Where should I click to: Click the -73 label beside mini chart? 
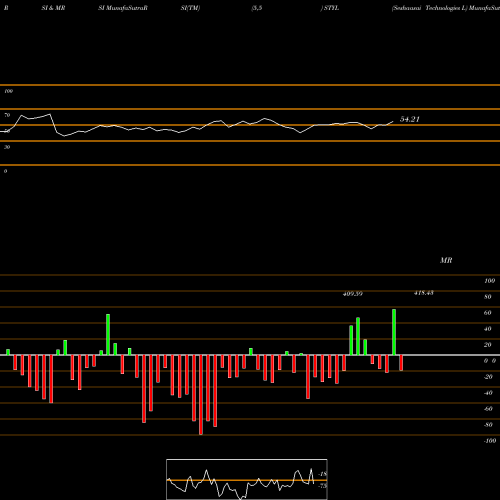click(323, 486)
